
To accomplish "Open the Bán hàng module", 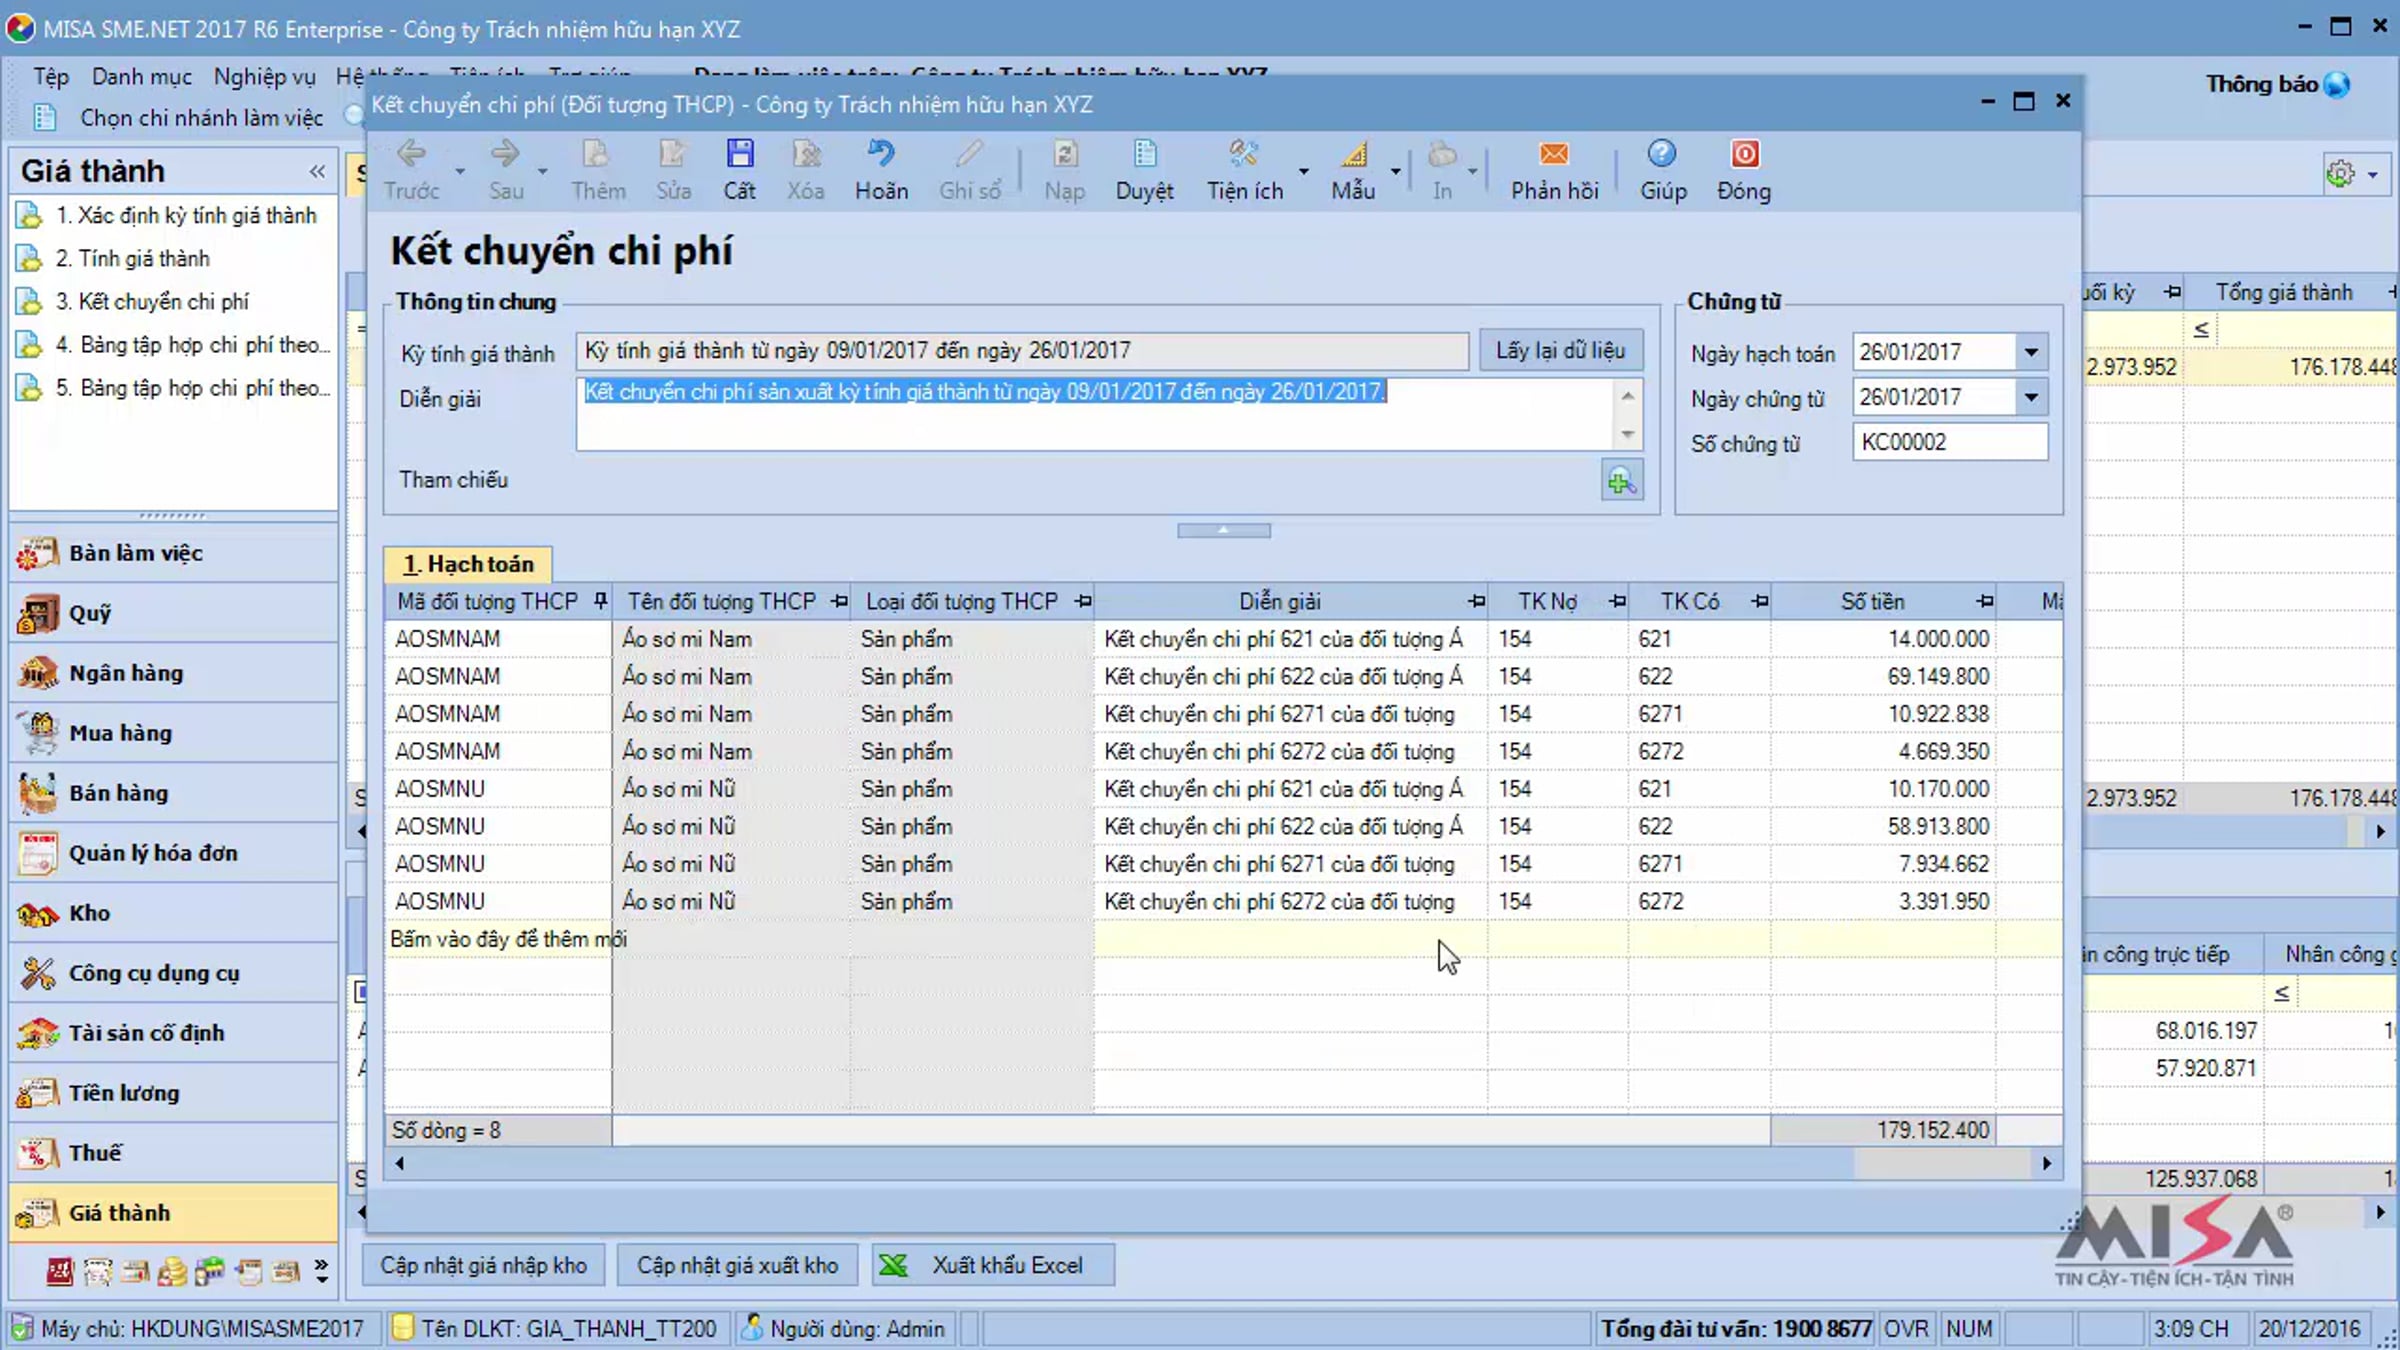I will click(x=174, y=793).
